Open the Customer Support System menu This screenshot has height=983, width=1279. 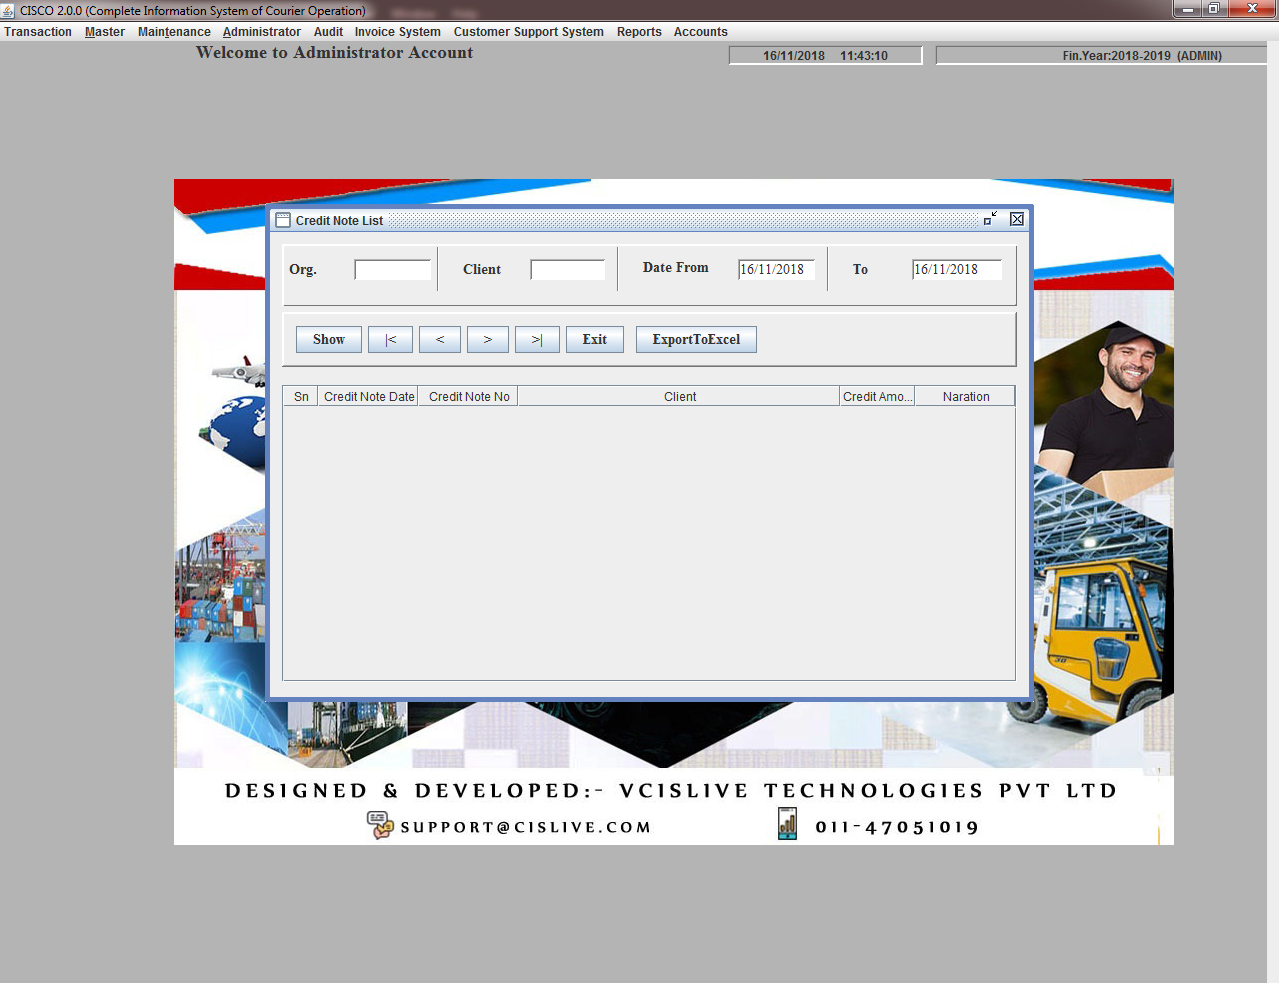[528, 32]
